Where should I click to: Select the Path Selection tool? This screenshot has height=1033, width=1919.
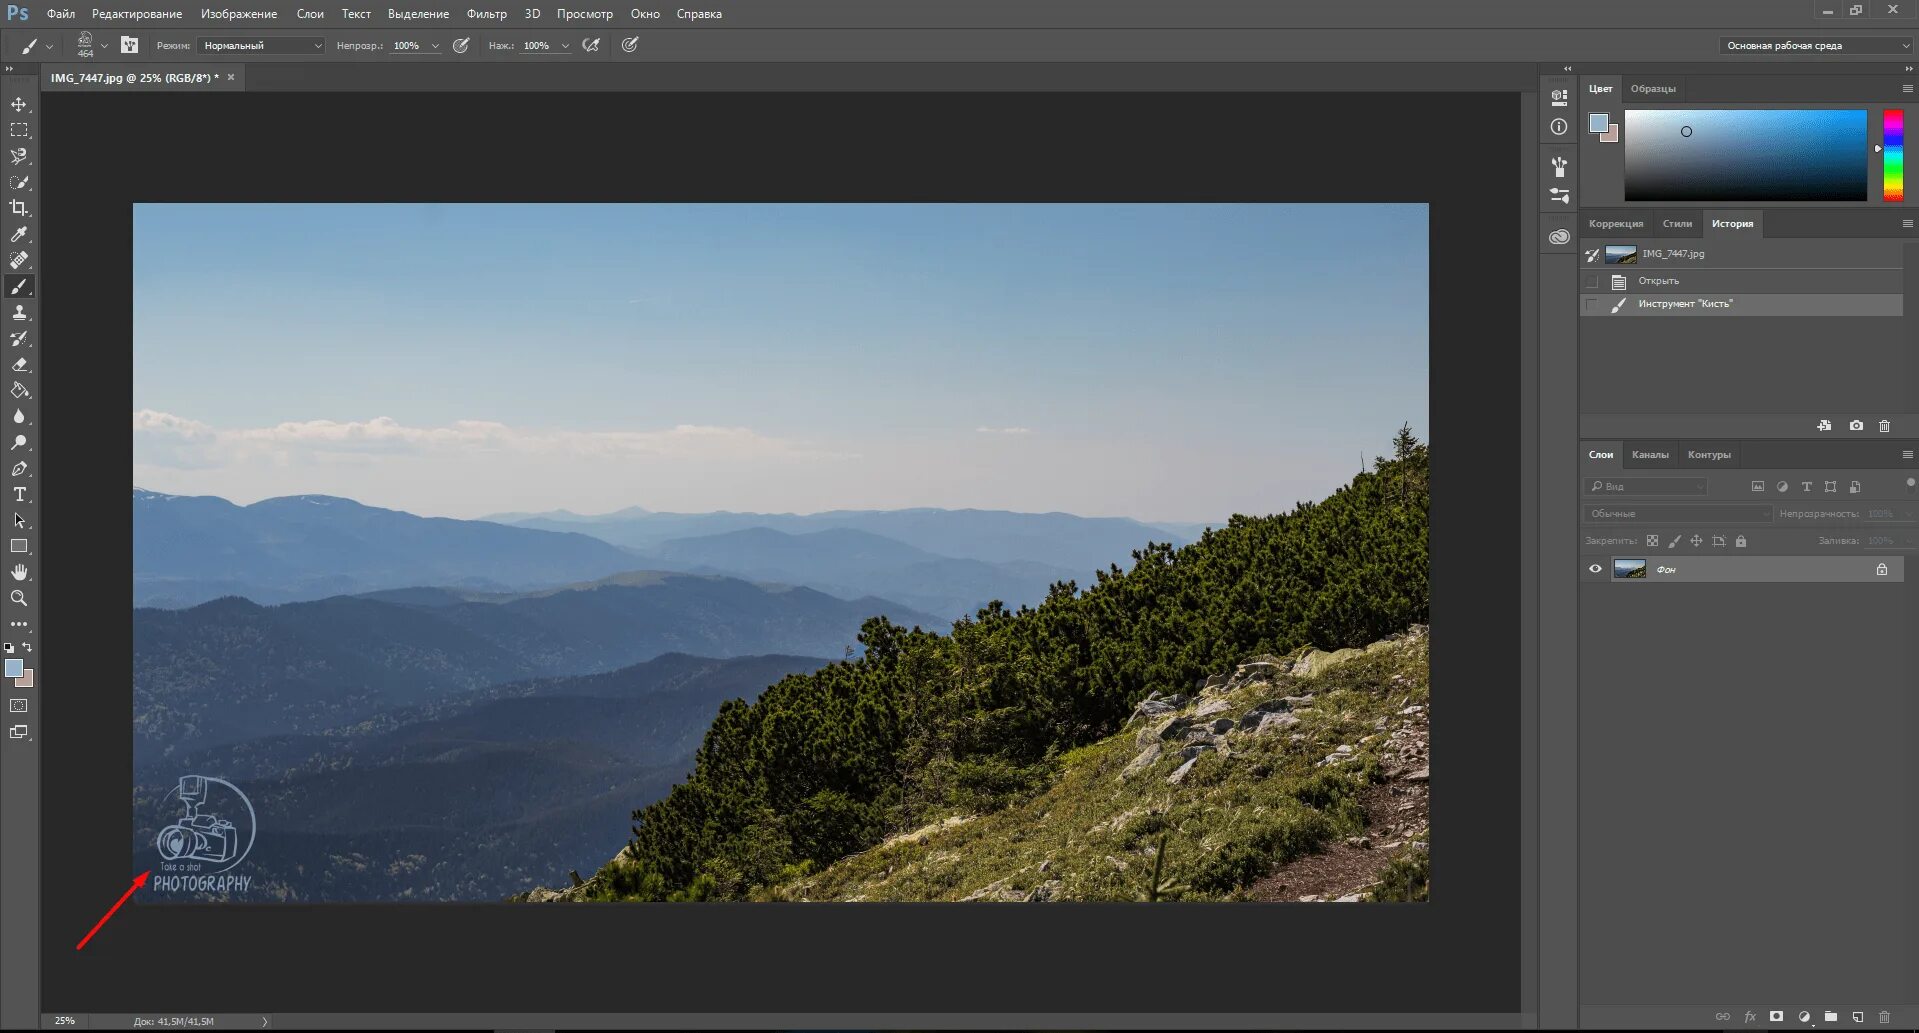[x=19, y=520]
